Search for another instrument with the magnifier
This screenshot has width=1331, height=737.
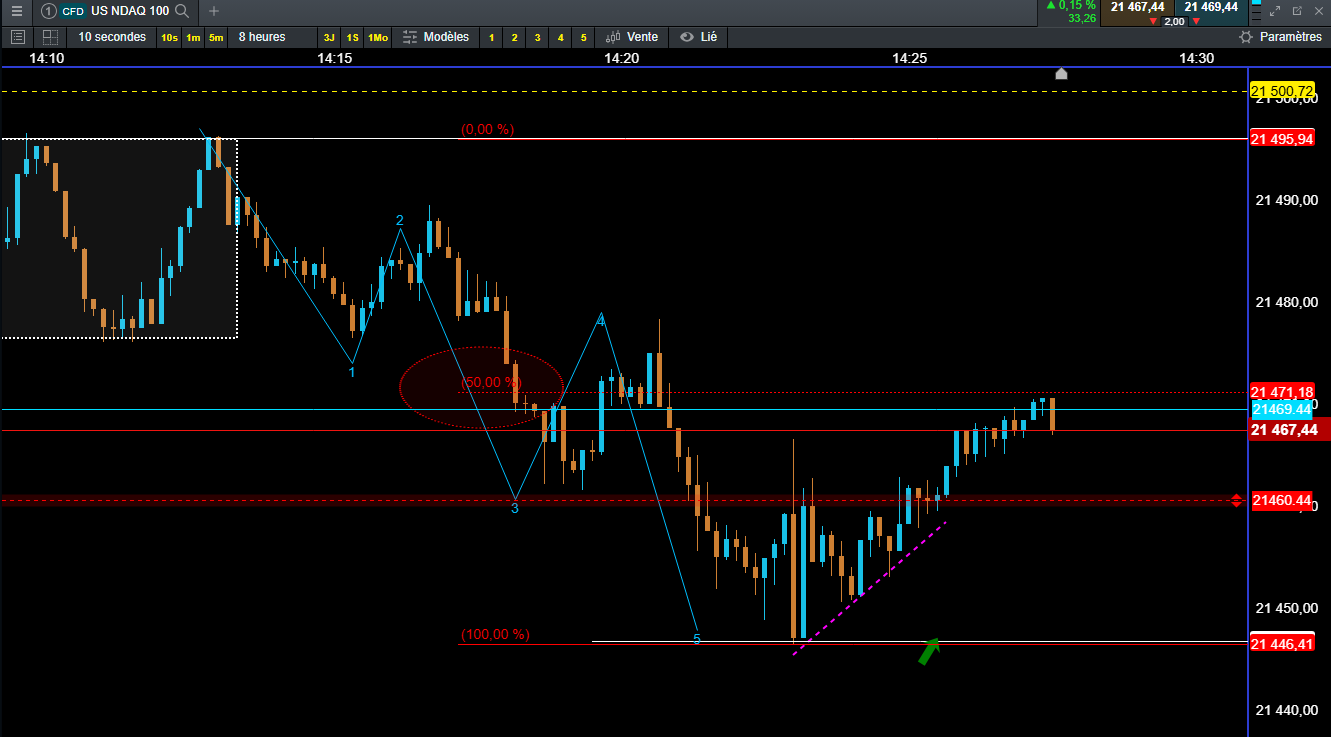tap(181, 11)
